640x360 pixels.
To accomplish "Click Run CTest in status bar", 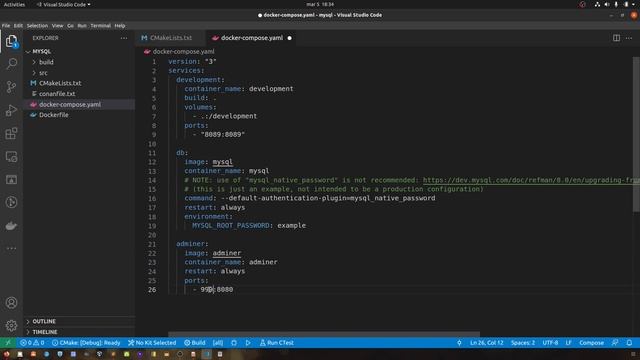I will coord(277,342).
